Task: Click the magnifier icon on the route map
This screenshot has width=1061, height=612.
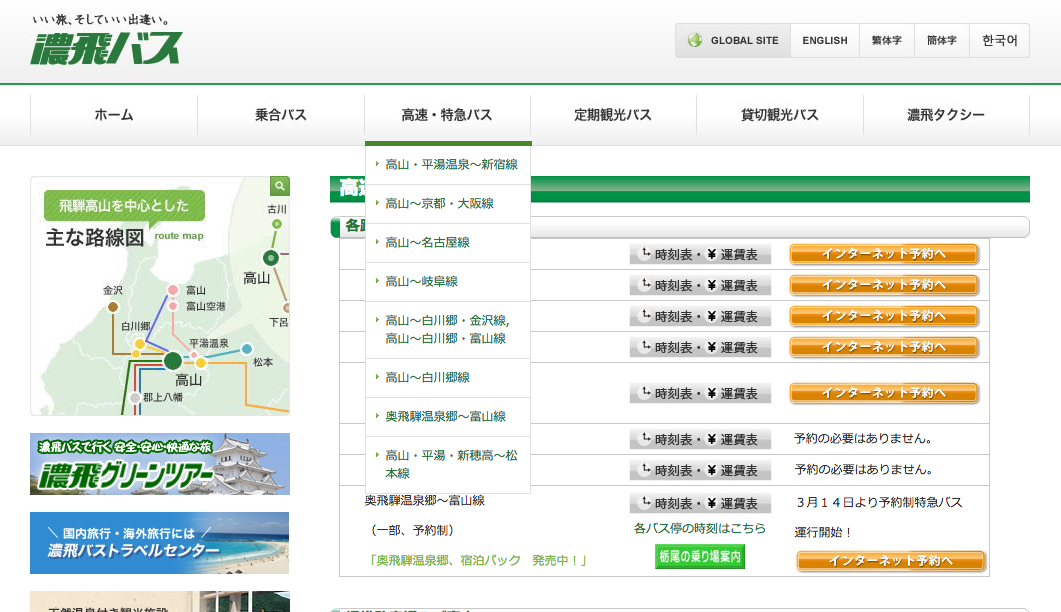Action: [279, 186]
